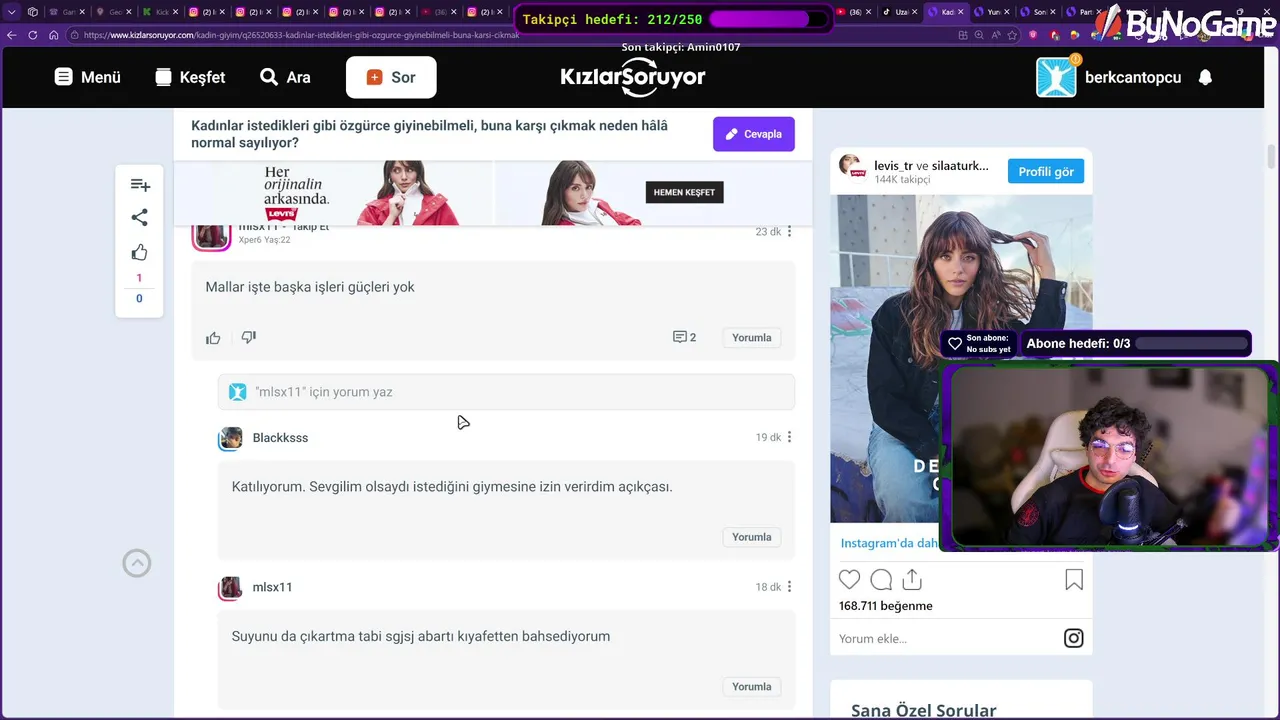Like the 'Mallar işte' answer
Viewport: 1280px width, 720px height.
point(213,338)
